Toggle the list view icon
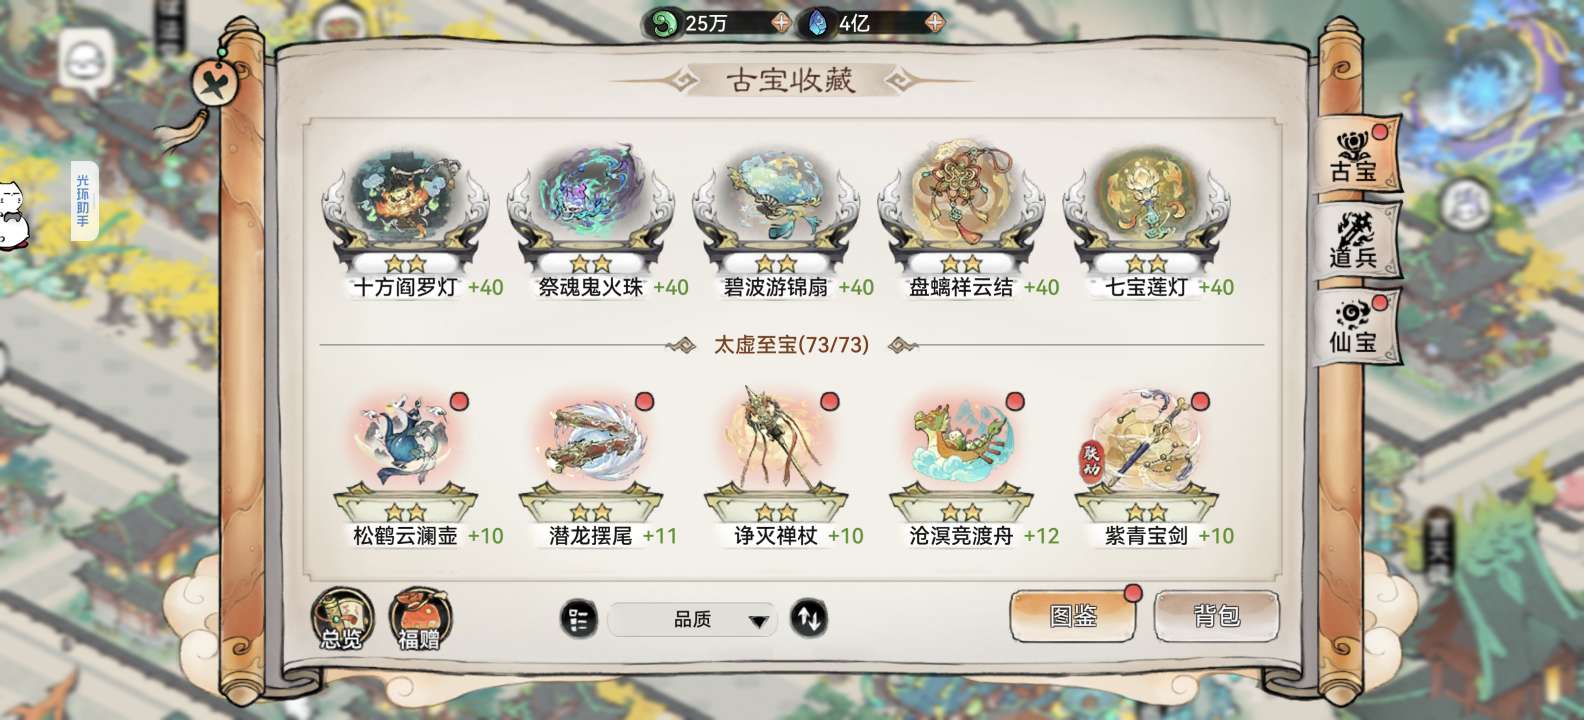 tap(578, 619)
